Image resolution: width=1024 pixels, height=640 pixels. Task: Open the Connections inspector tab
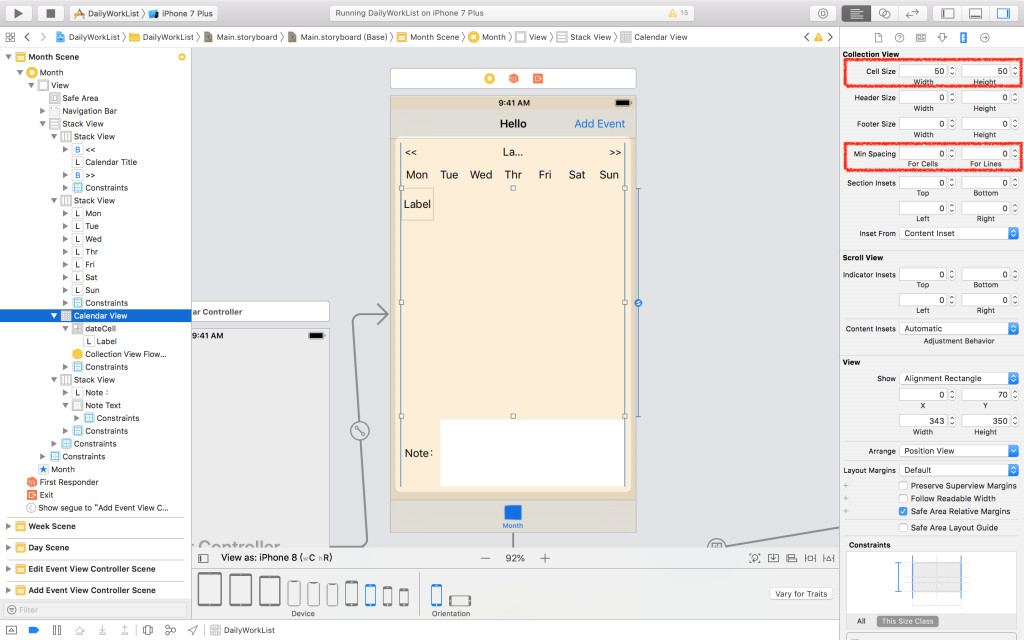pos(985,38)
